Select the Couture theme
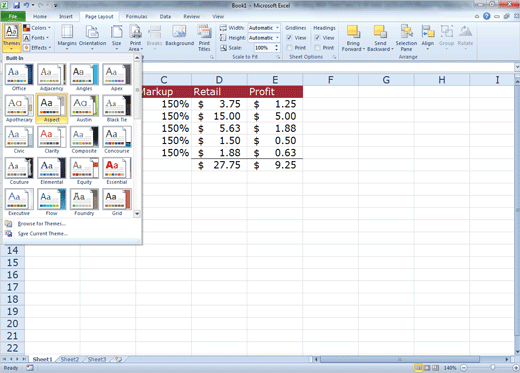This screenshot has height=373, width=520. pos(19,171)
